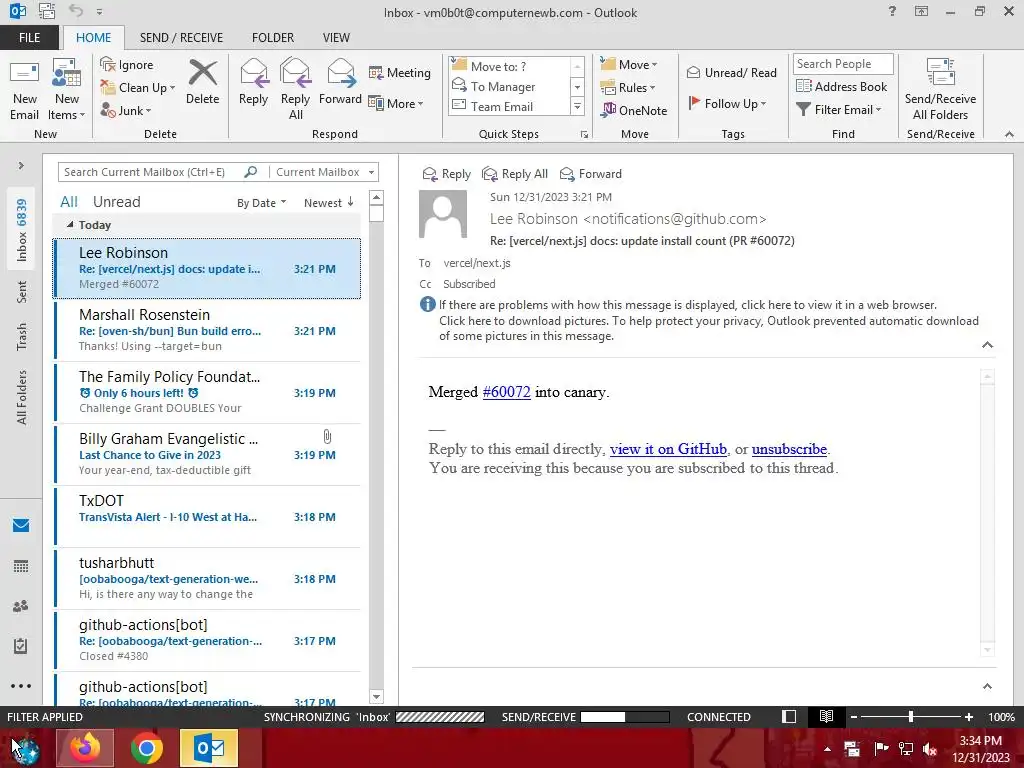Click the Search People field
This screenshot has width=1024, height=768.
[843, 63]
